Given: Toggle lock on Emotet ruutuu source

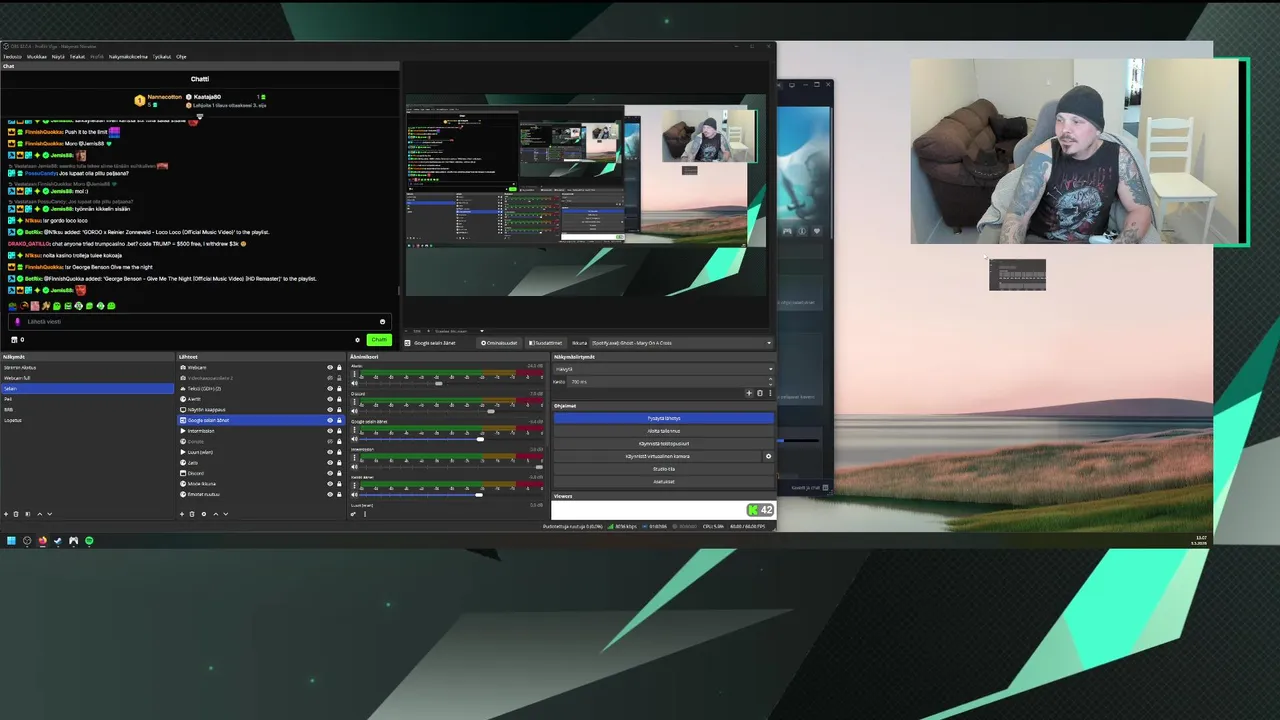Looking at the screenshot, I should click(x=339, y=494).
